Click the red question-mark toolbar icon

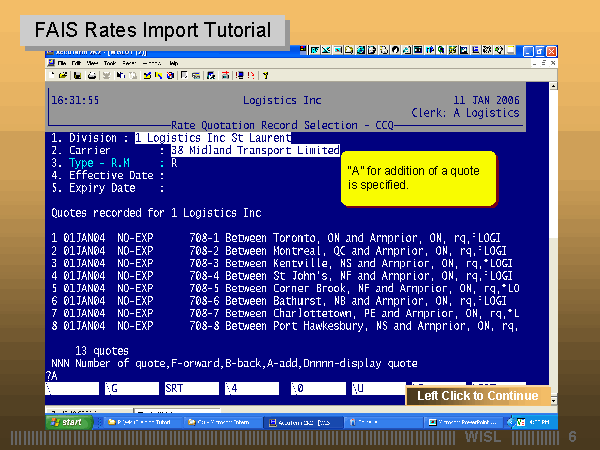[x=251, y=75]
